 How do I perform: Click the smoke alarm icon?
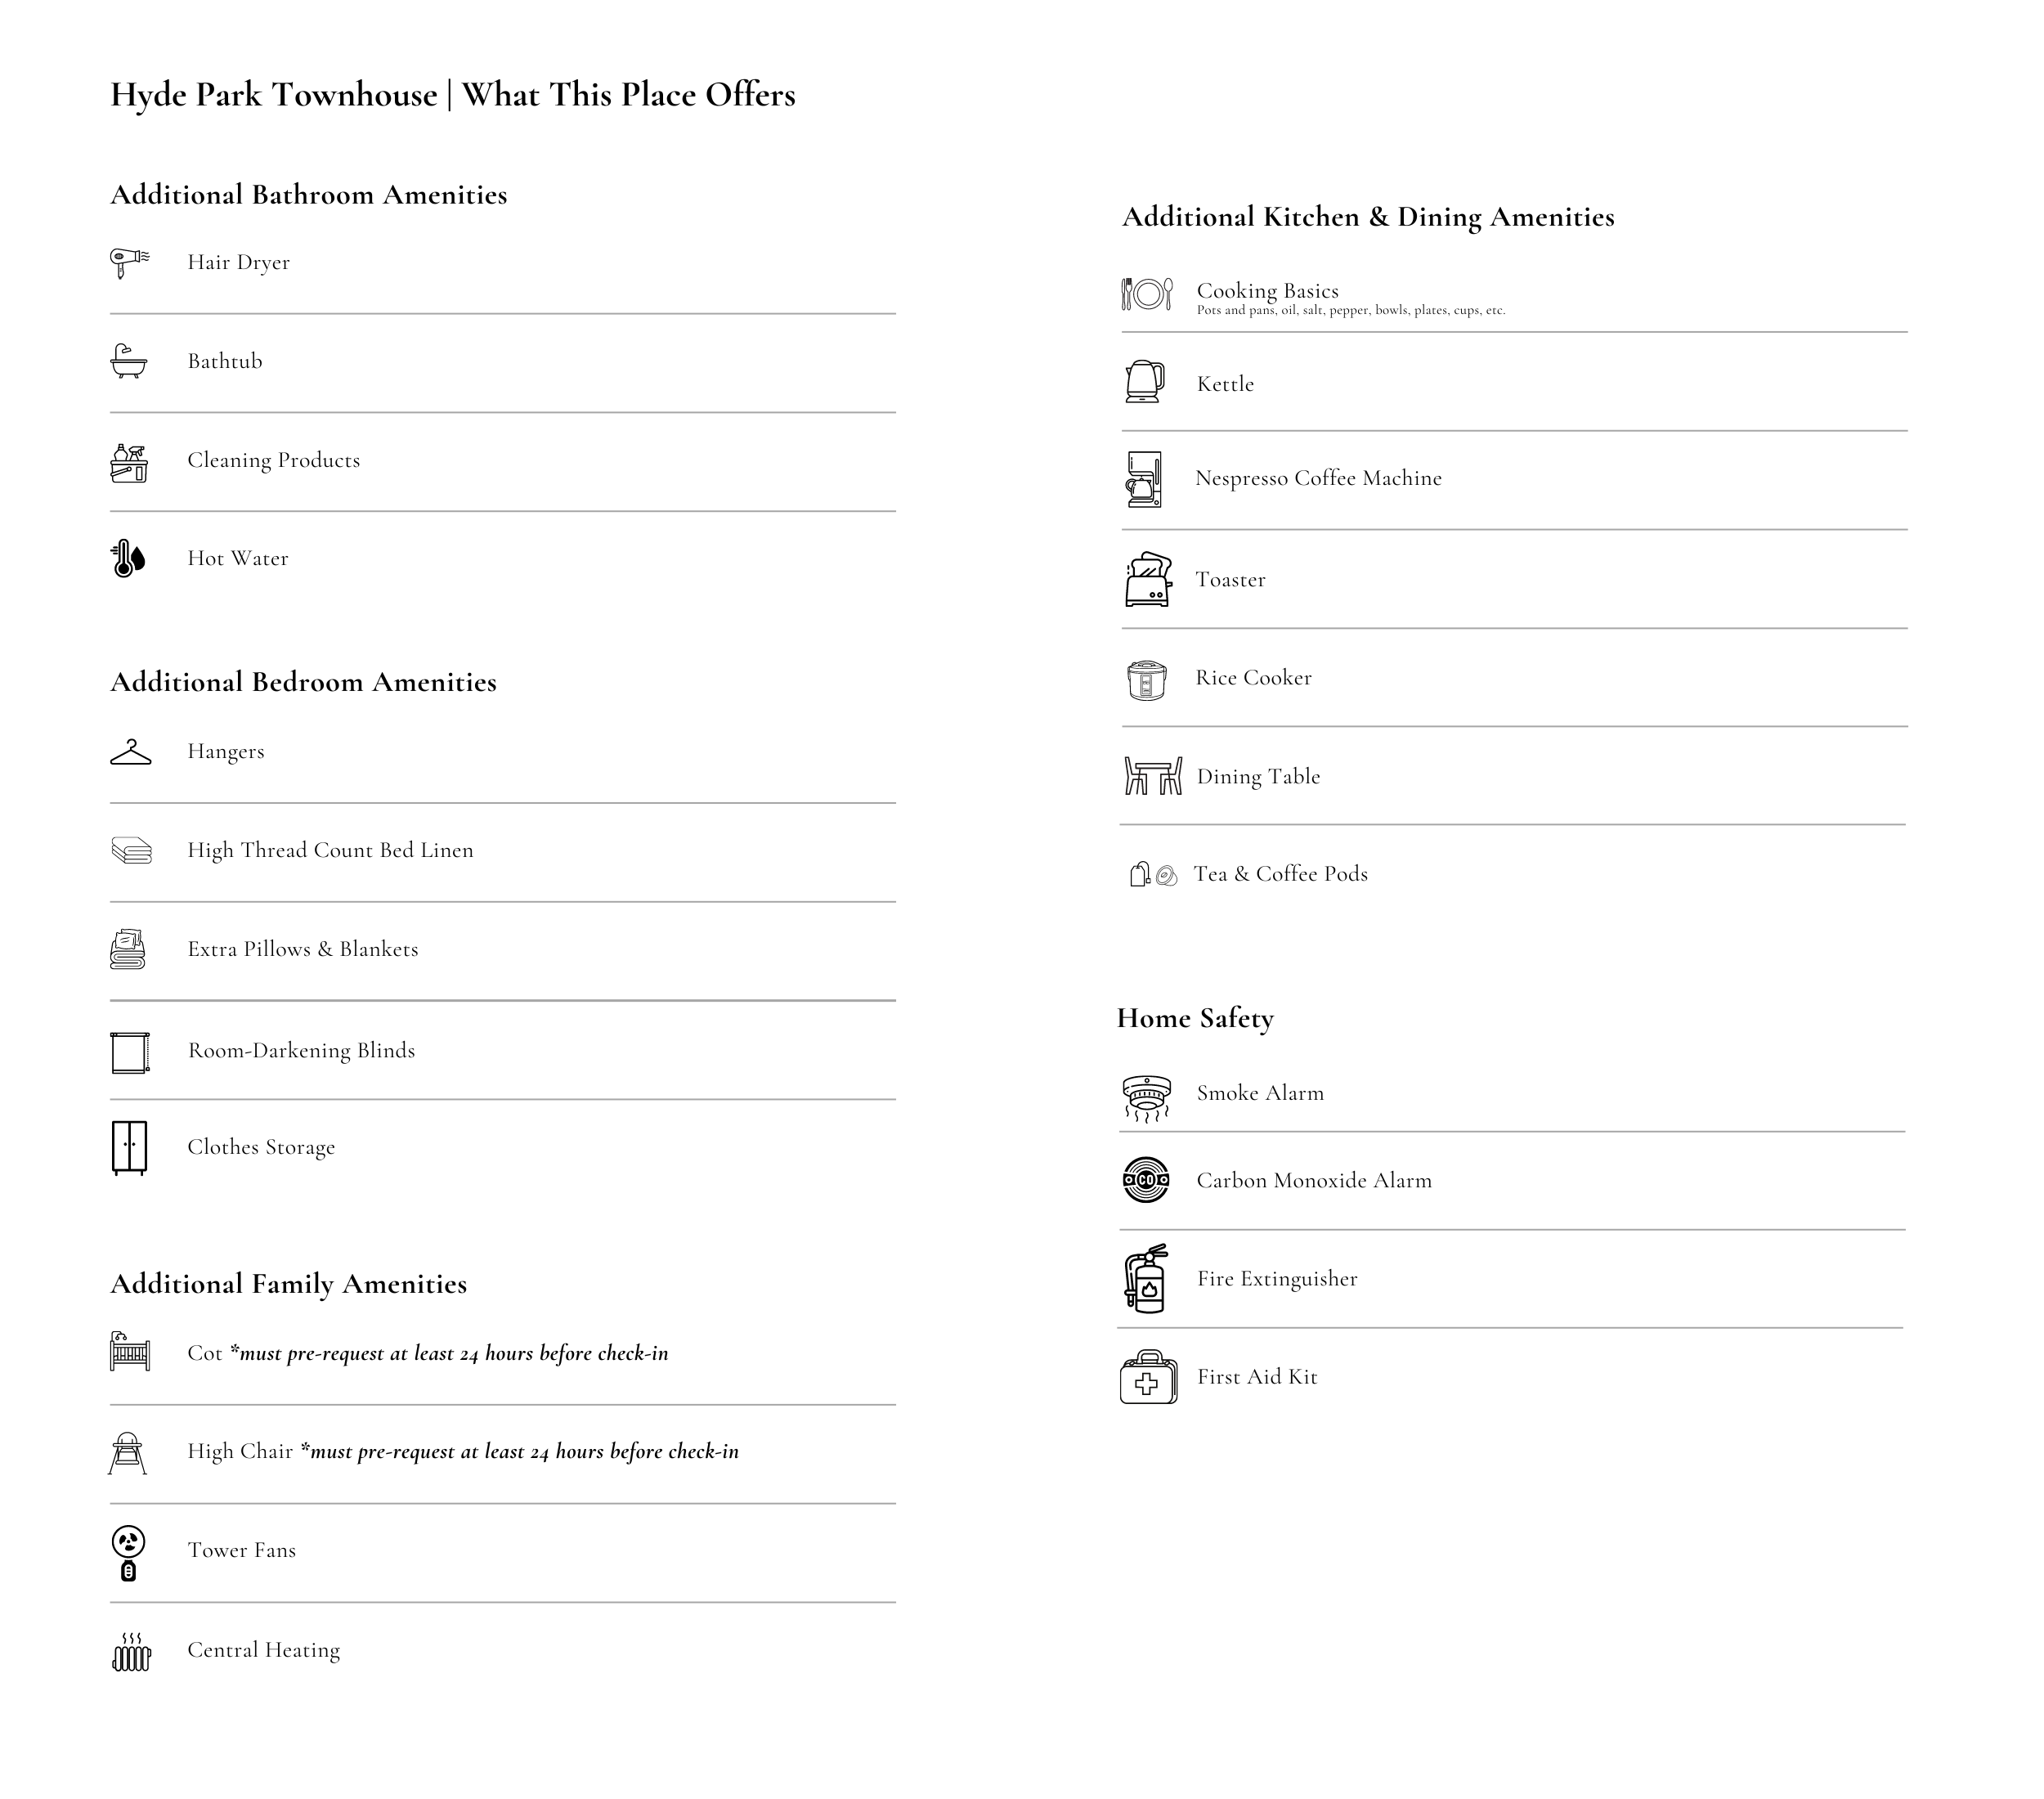pos(1146,1097)
